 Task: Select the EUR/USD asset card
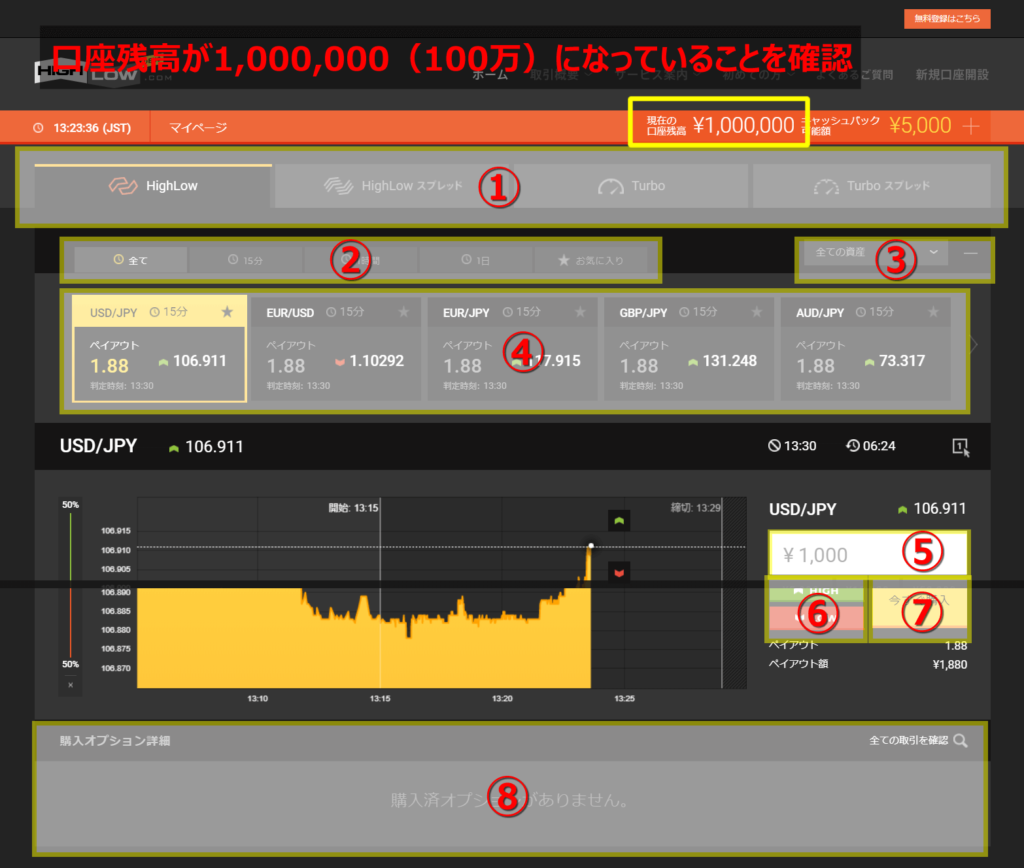coord(336,348)
